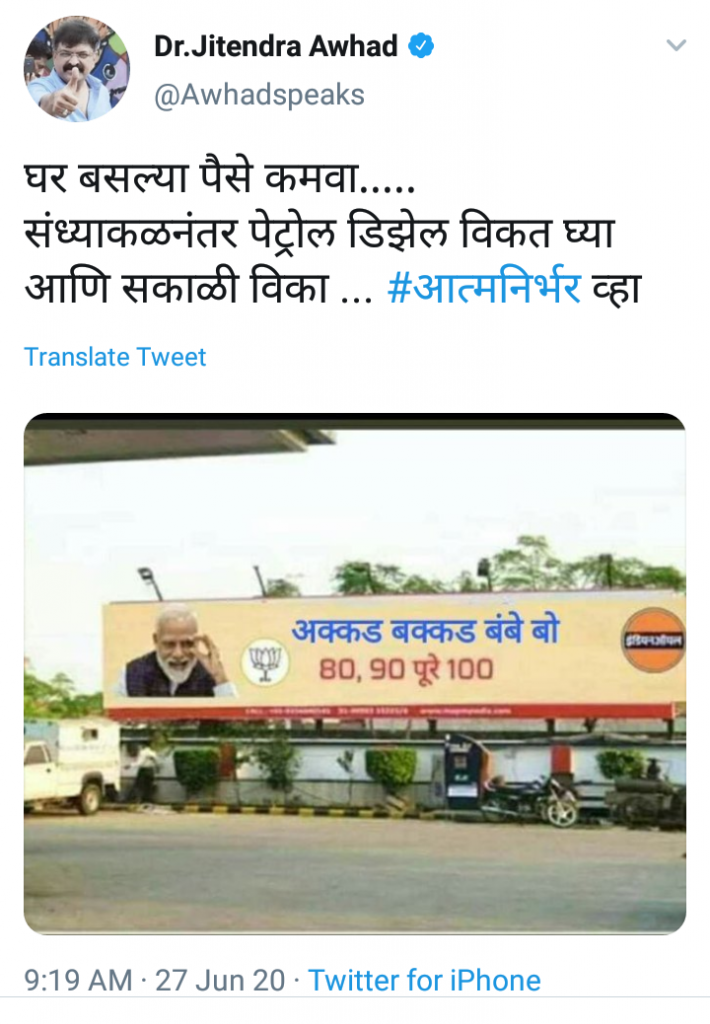Image resolution: width=710 pixels, height=1024 pixels.
Task: Click the Indian Oil logo on billboard
Action: [x=653, y=640]
